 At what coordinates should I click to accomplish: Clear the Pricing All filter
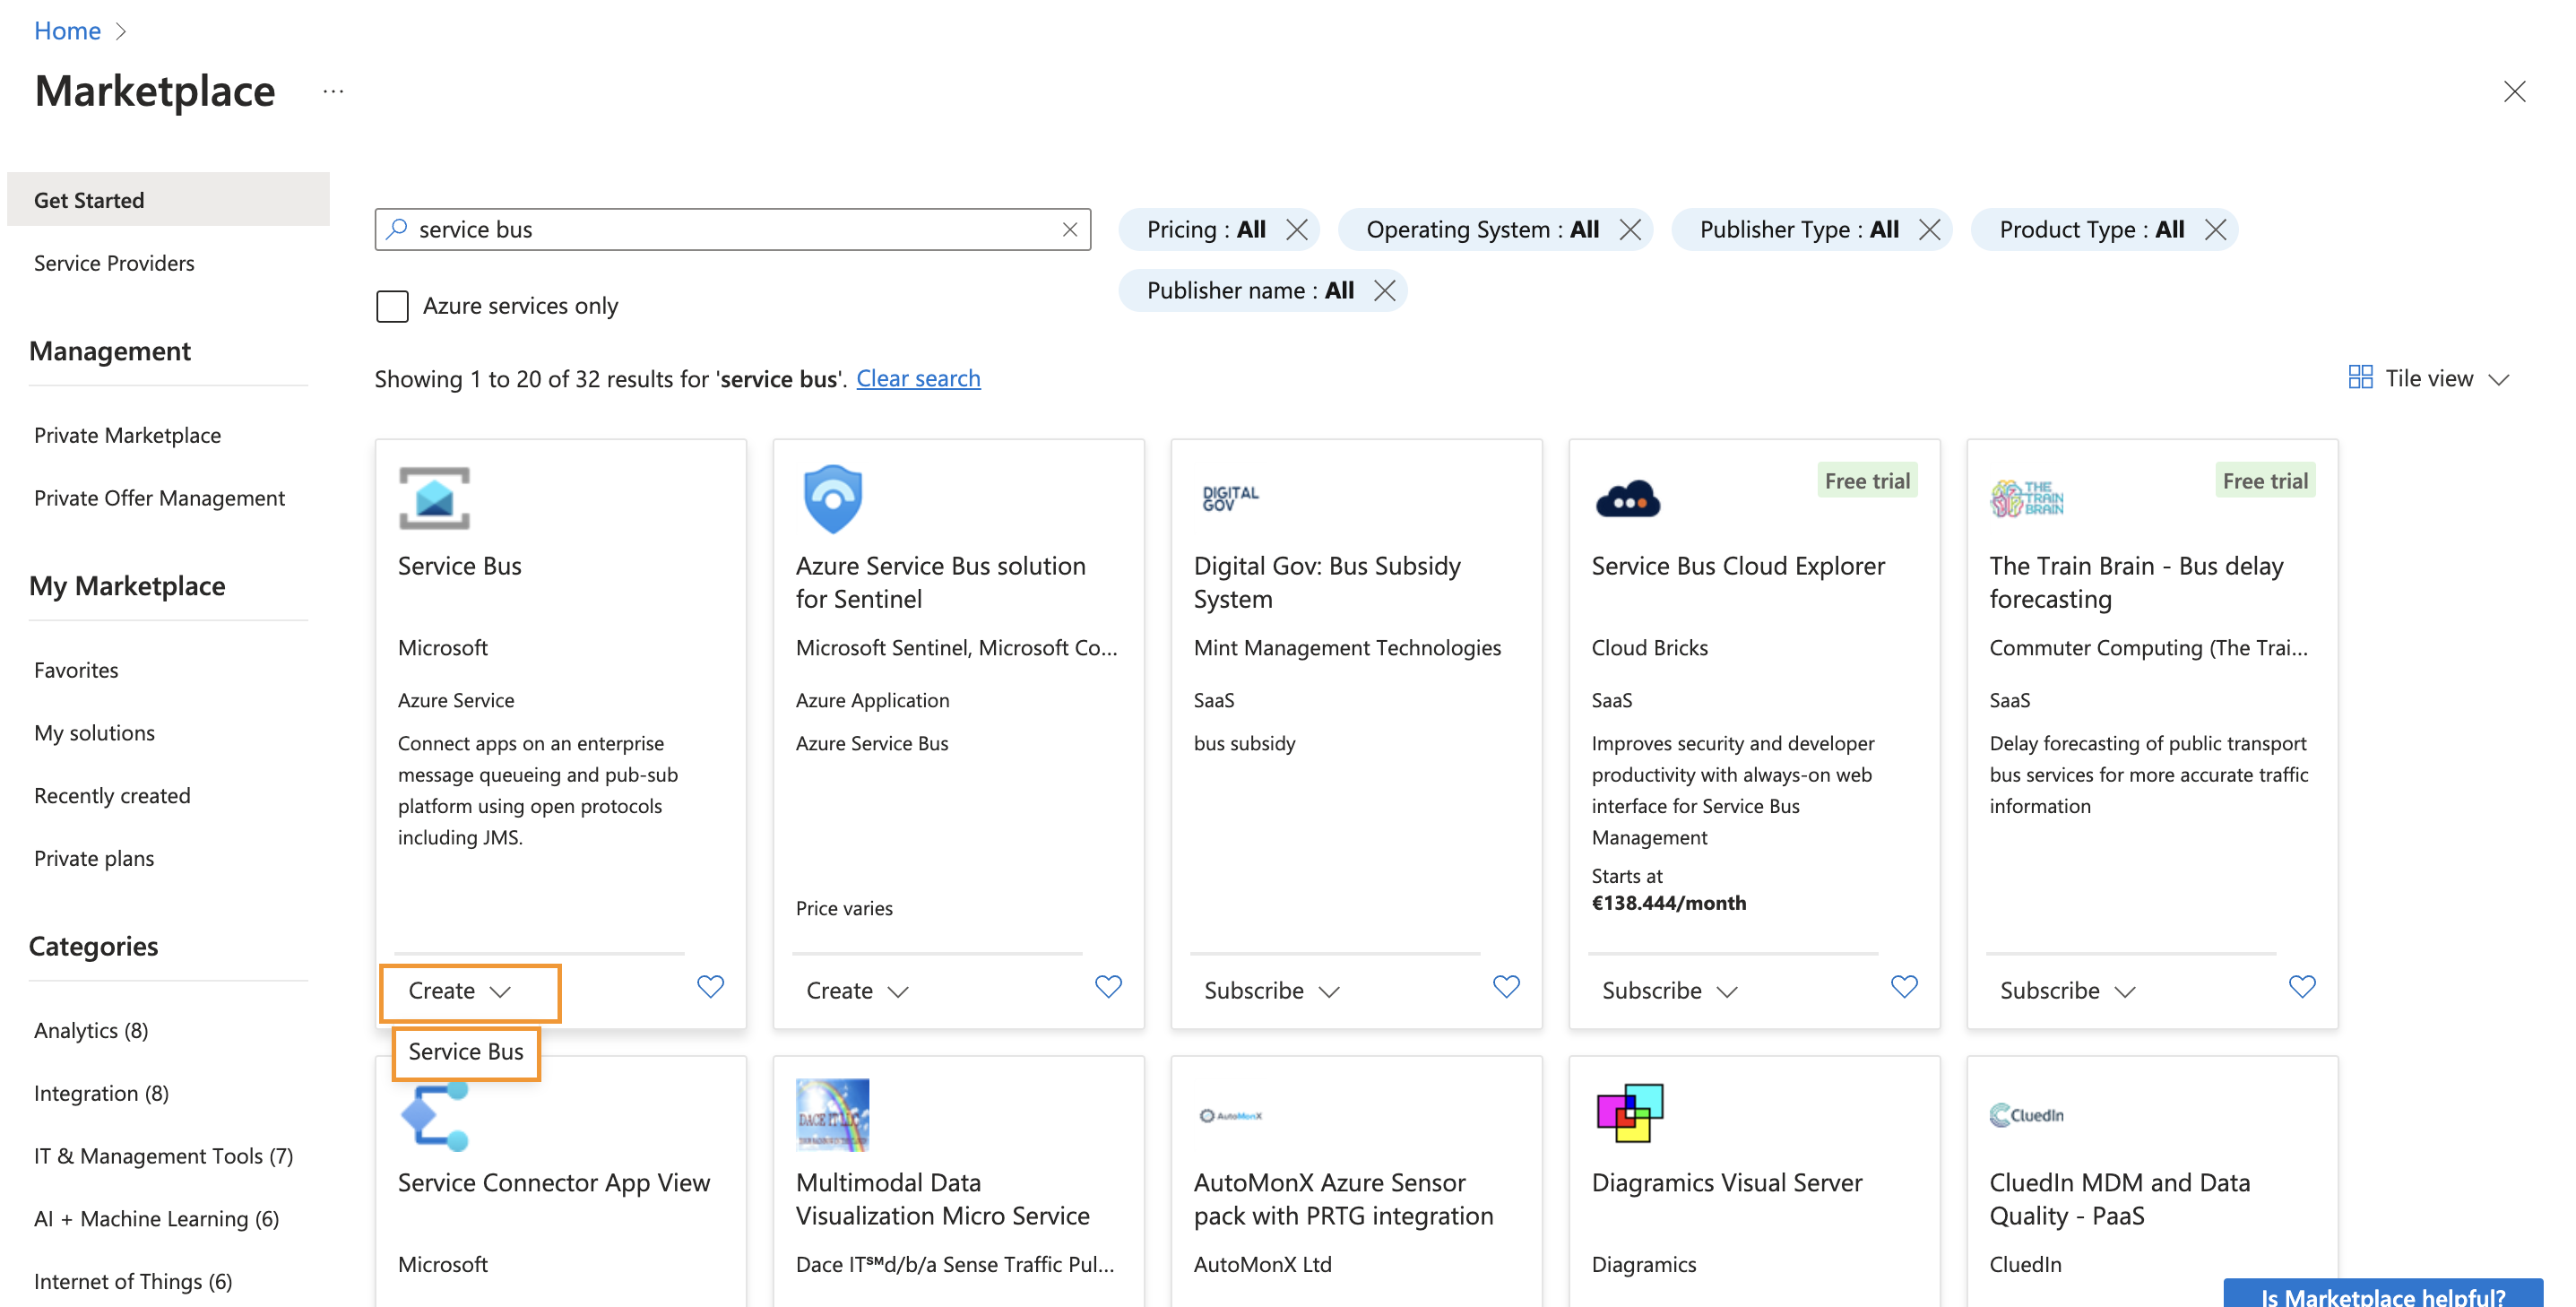point(1298,229)
